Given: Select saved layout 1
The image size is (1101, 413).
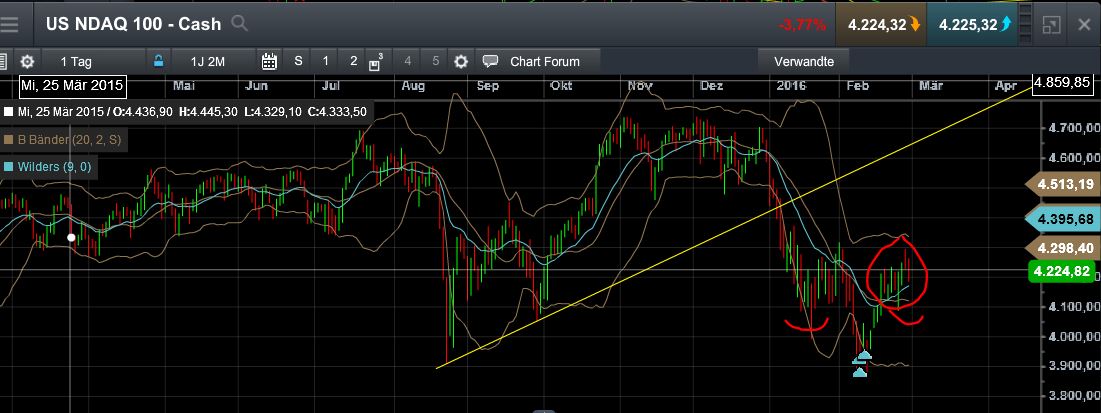Looking at the screenshot, I should point(325,61).
